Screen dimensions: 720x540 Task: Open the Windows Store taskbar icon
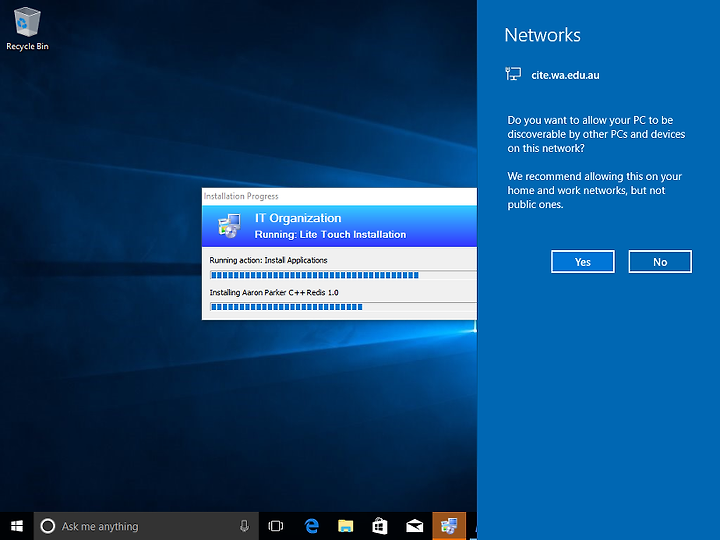380,526
